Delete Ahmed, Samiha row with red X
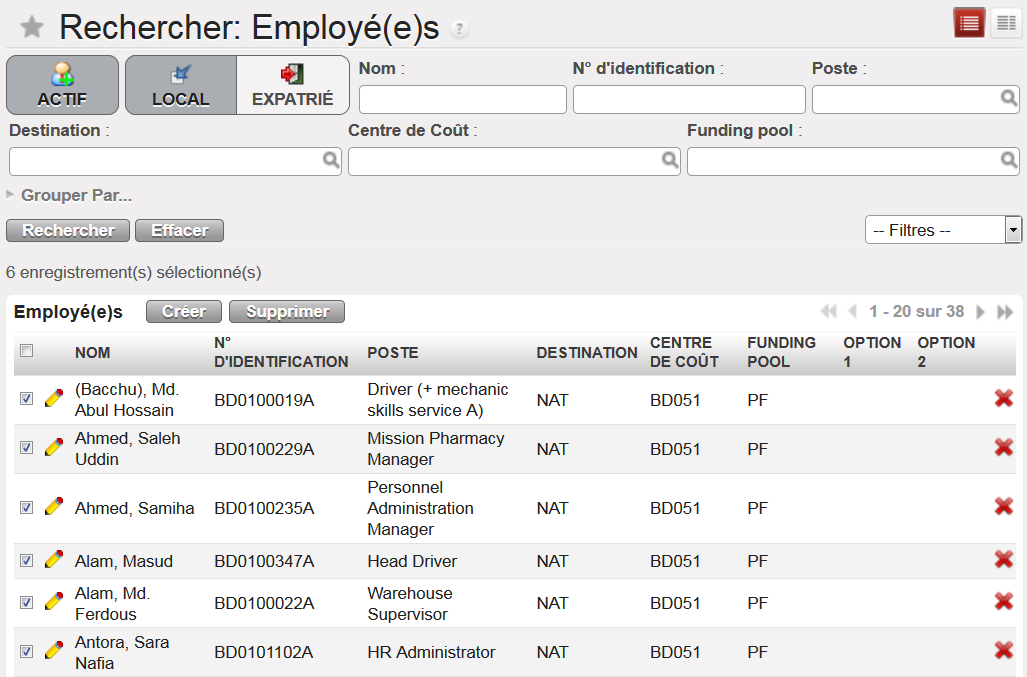1027x677 pixels. (1003, 507)
